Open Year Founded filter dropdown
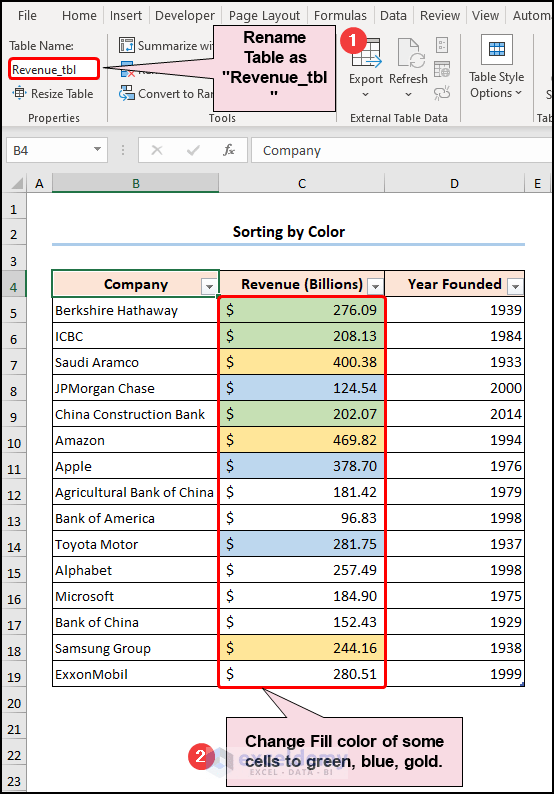The height and width of the screenshot is (794, 554). pyautogui.click(x=515, y=287)
